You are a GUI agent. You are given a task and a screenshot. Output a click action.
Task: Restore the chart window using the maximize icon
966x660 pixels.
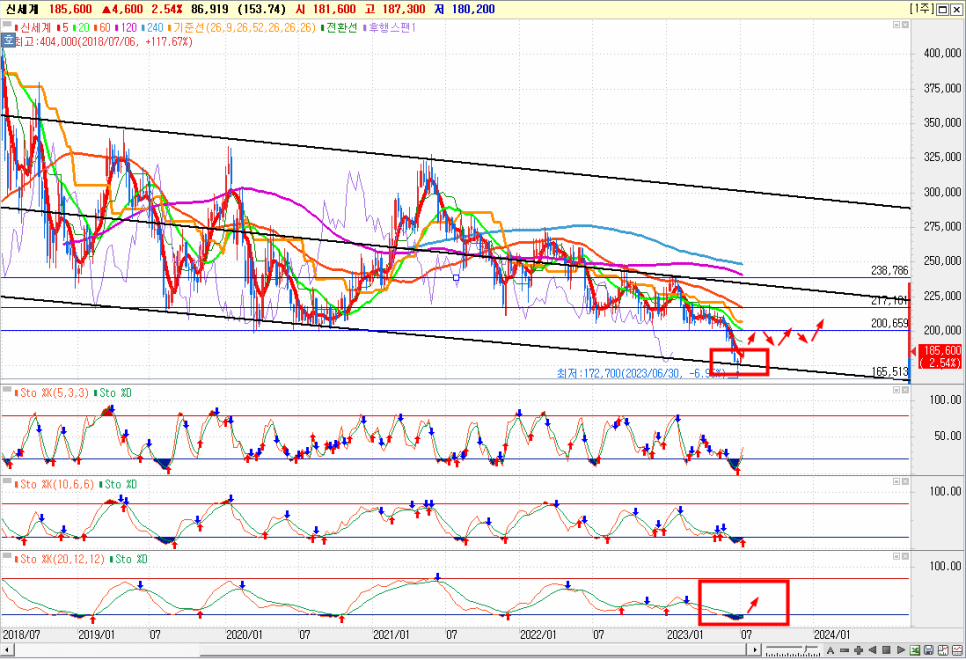click(943, 9)
